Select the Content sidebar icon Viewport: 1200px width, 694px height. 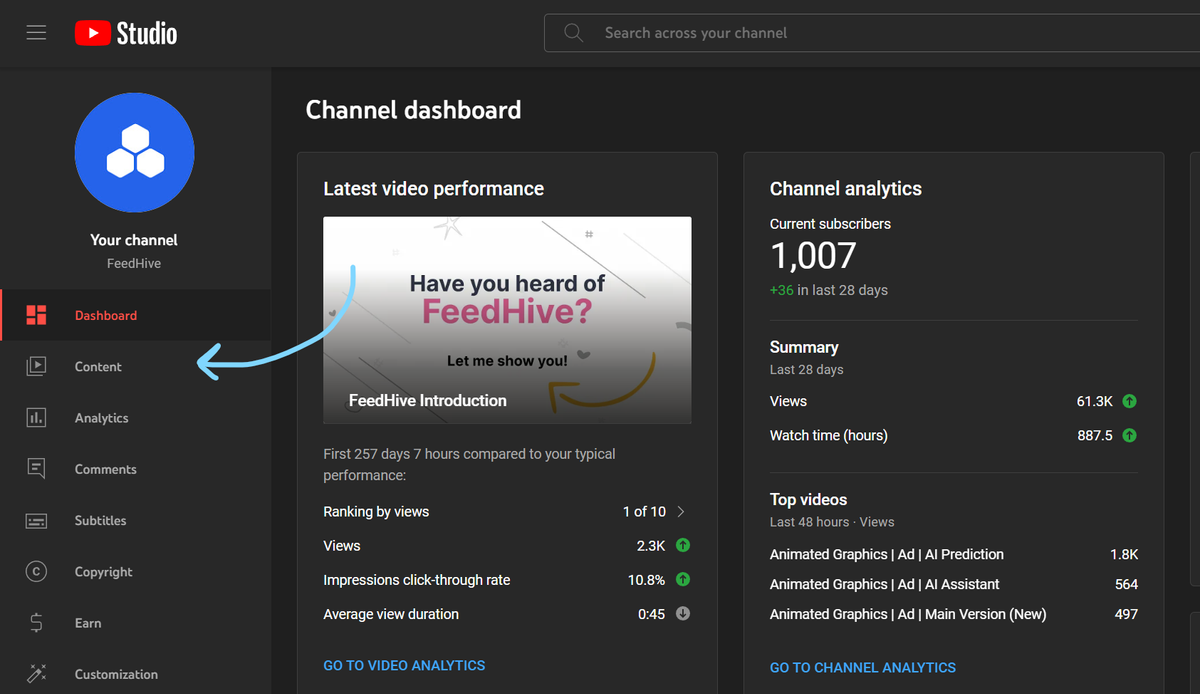coord(36,366)
